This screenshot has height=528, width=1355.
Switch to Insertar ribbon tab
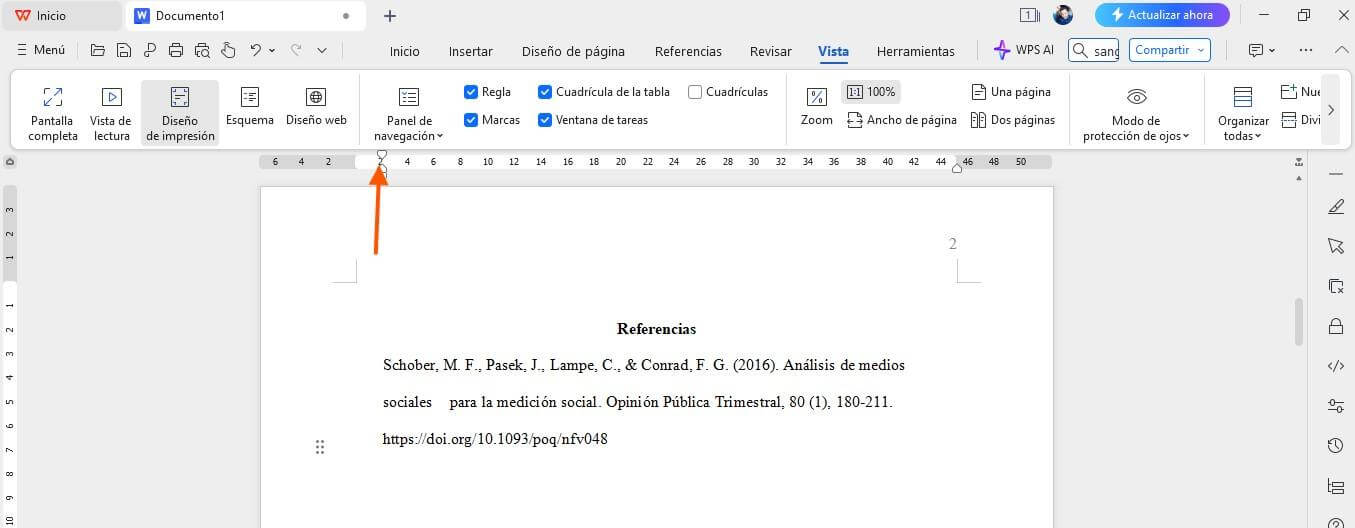click(470, 51)
